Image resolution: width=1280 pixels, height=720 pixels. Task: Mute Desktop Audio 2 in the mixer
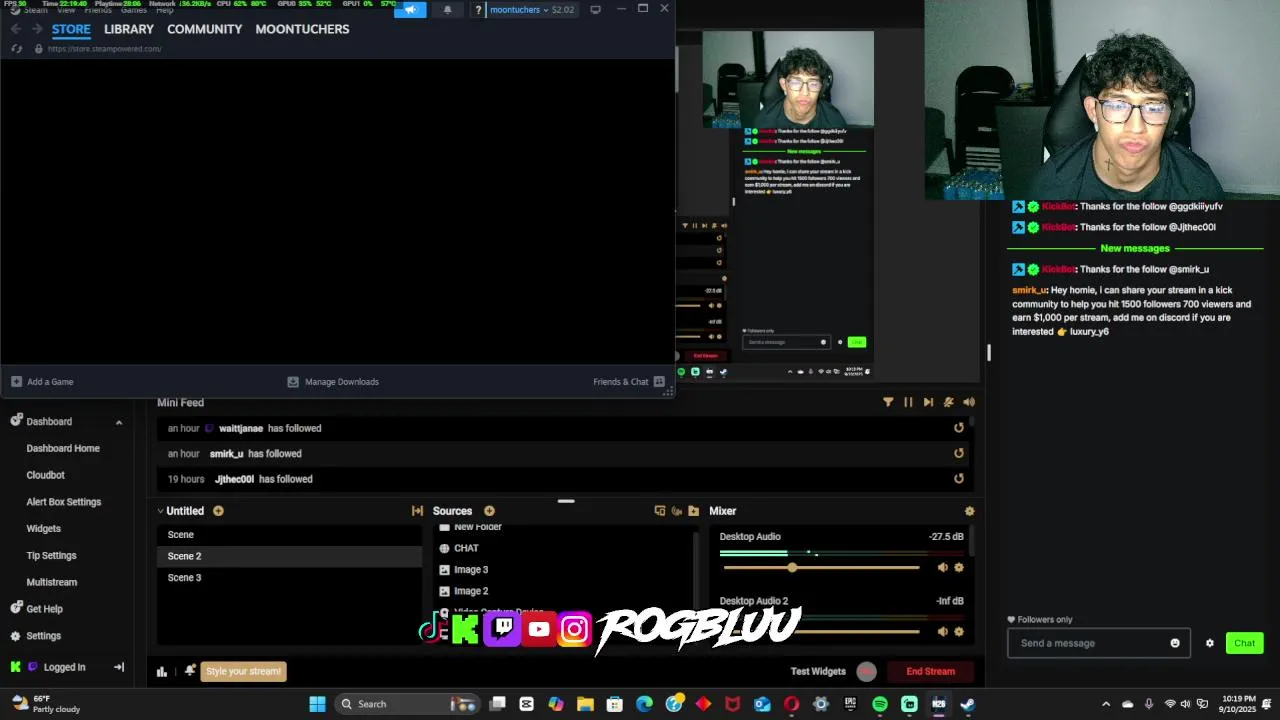[x=942, y=631]
